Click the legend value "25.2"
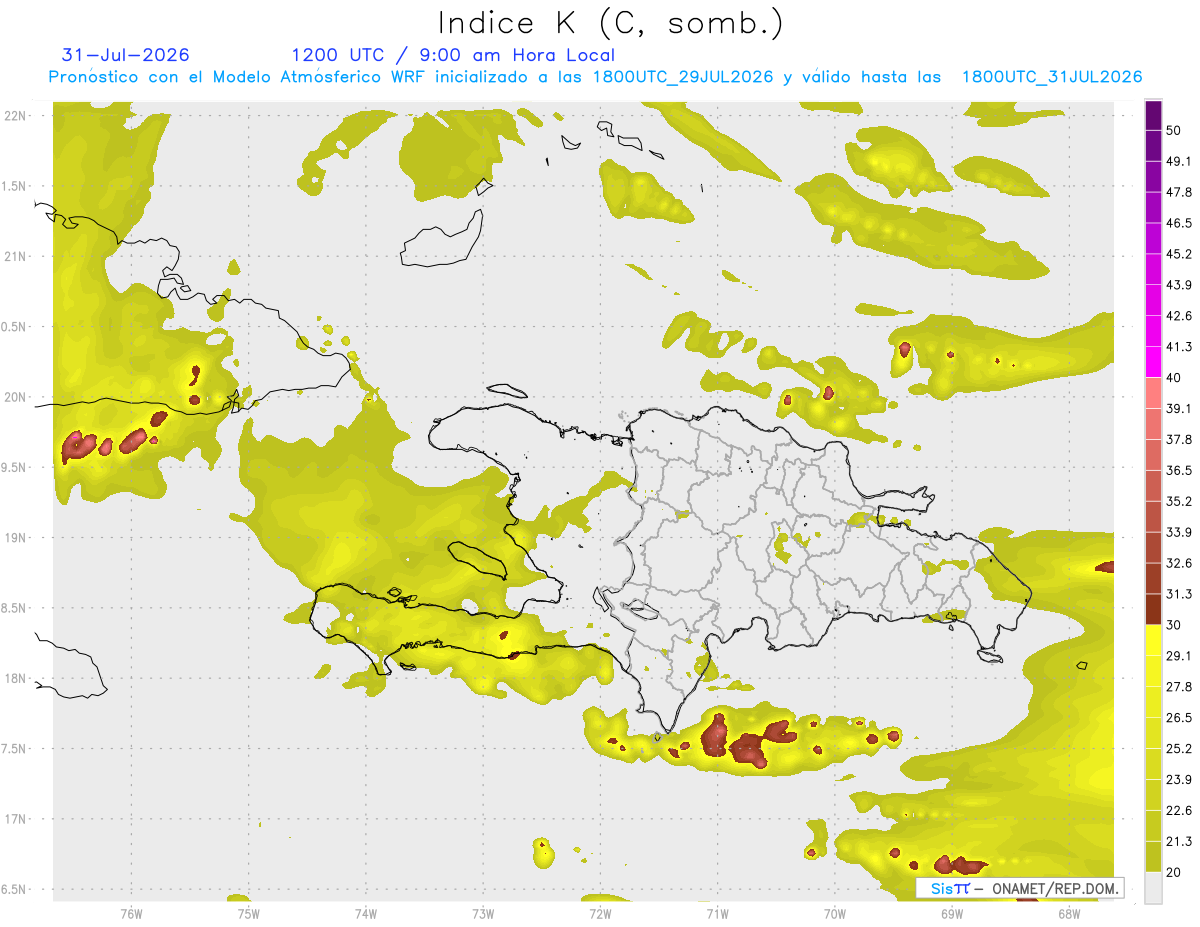The height and width of the screenshot is (927, 1200). [x=1179, y=748]
